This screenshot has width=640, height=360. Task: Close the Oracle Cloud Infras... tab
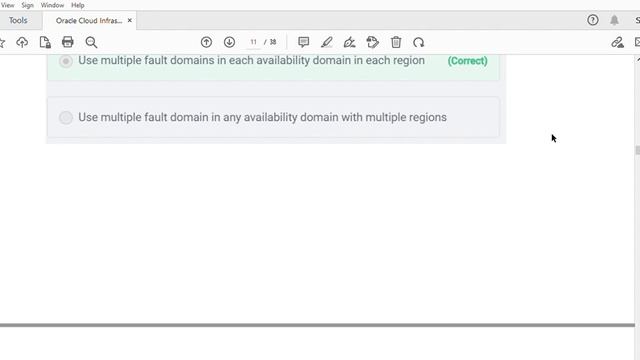[129, 20]
